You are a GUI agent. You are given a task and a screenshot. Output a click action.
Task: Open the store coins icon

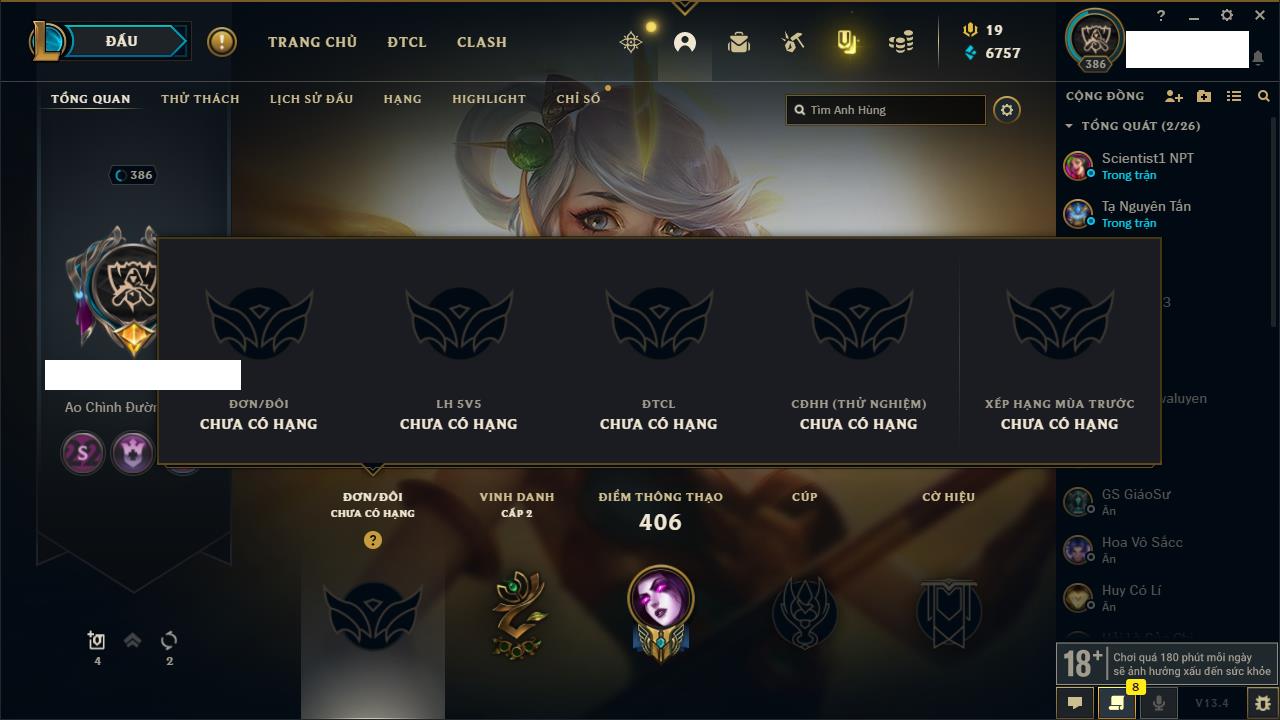[901, 42]
